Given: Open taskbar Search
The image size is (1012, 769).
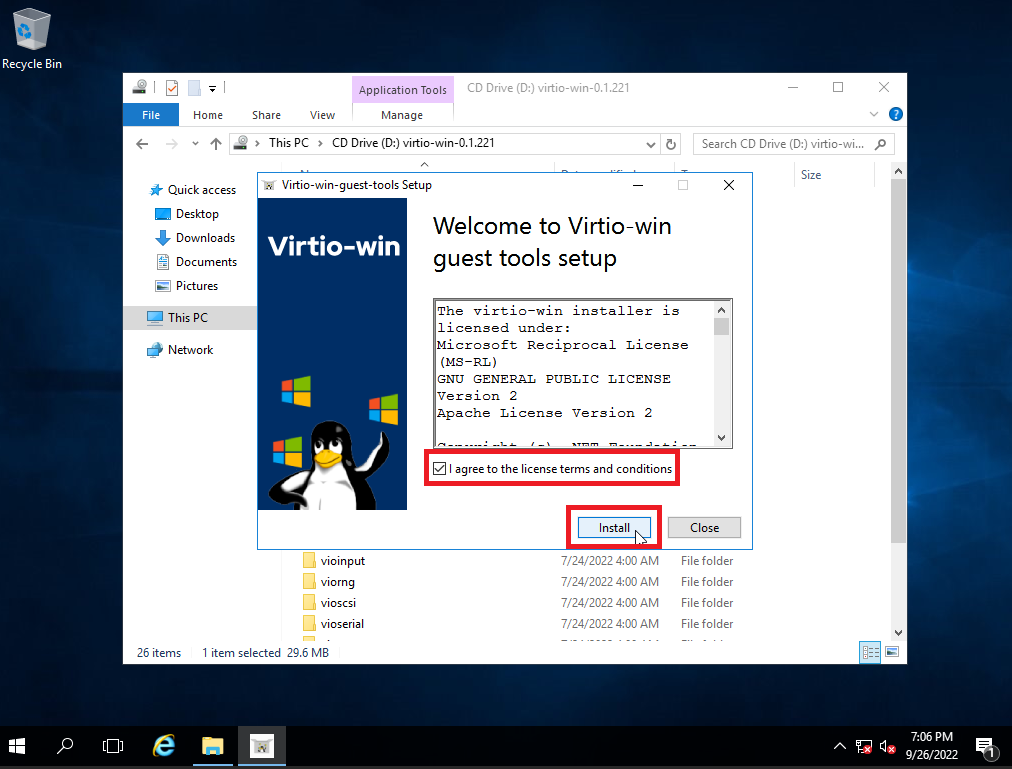Looking at the screenshot, I should click(65, 746).
